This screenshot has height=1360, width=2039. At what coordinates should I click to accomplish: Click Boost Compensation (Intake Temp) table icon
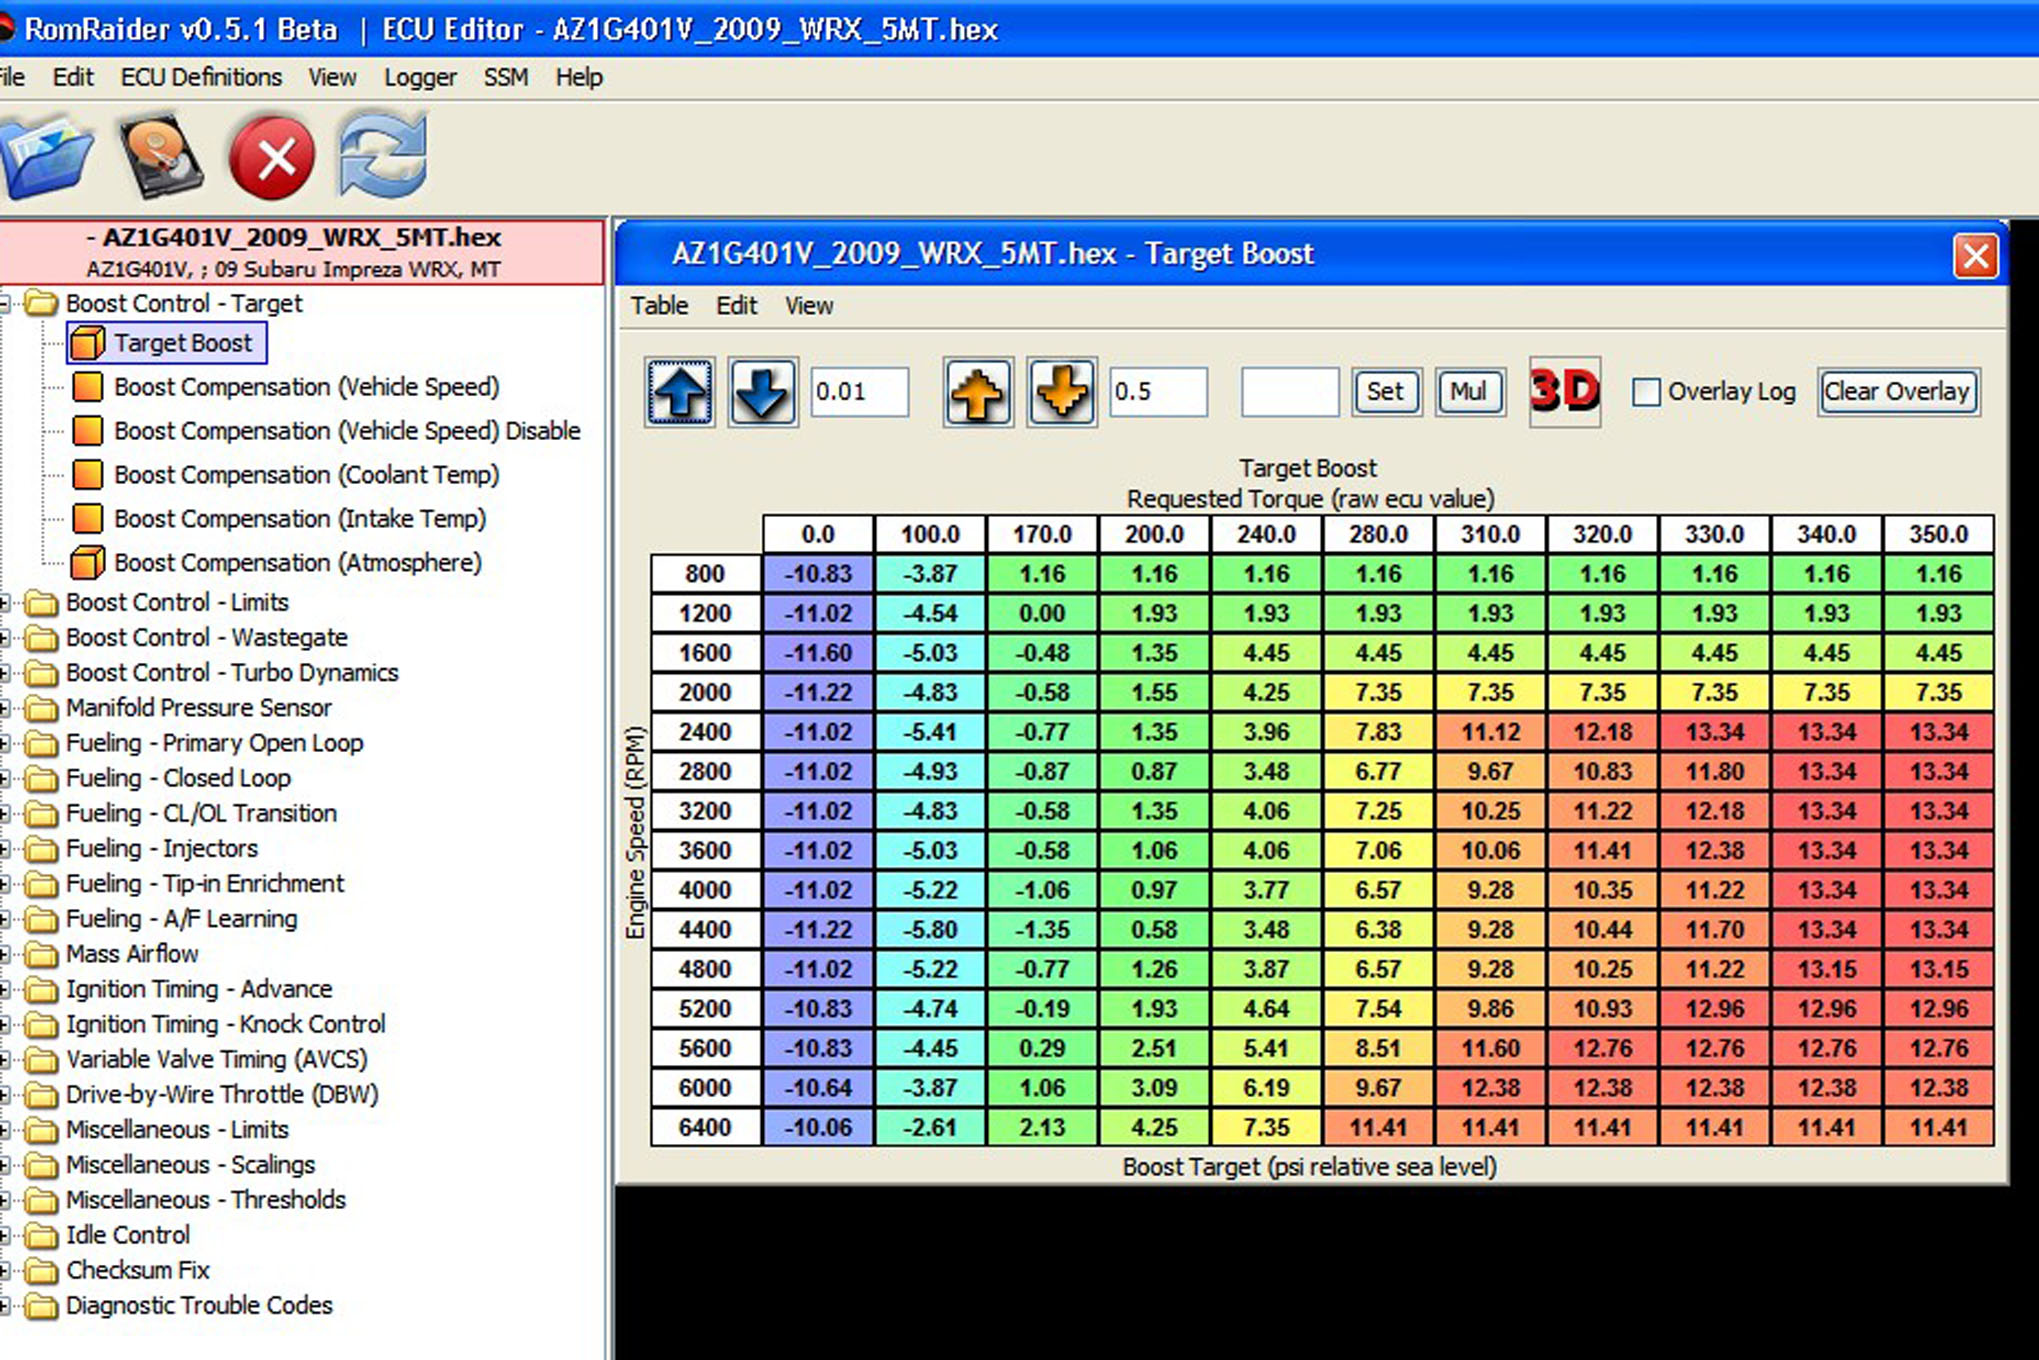click(x=87, y=519)
